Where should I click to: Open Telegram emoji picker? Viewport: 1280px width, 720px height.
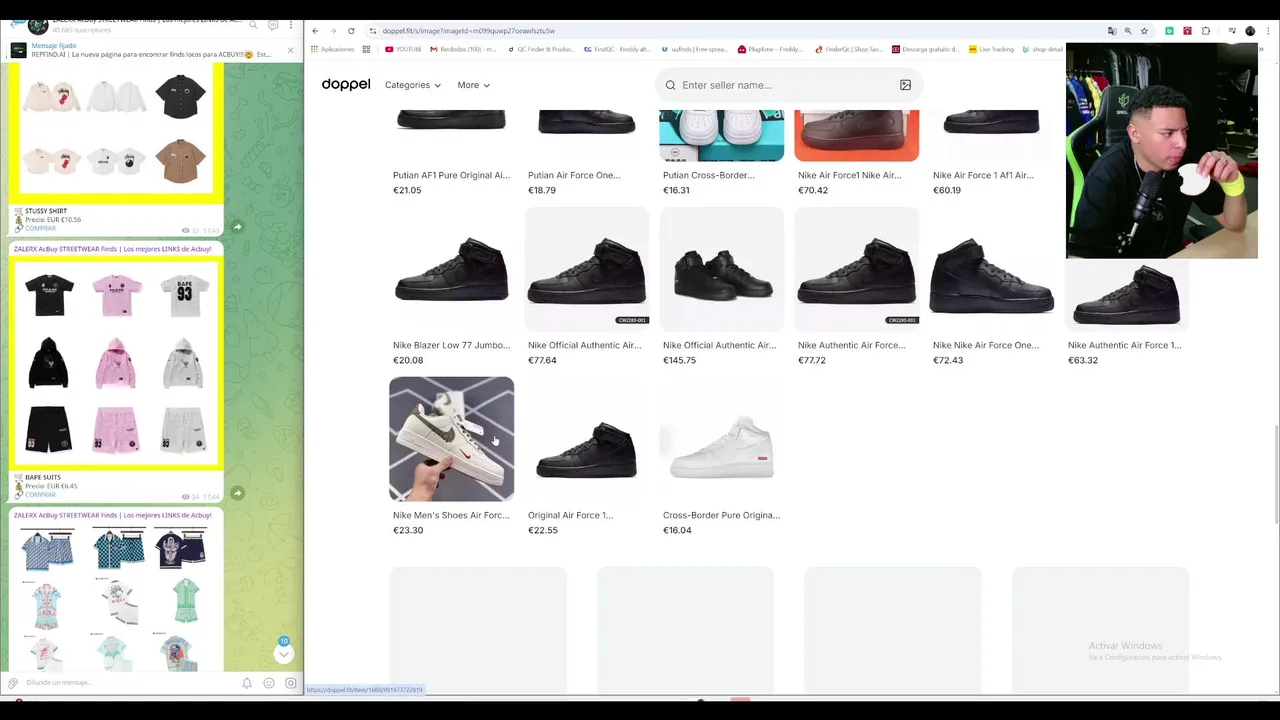click(269, 683)
